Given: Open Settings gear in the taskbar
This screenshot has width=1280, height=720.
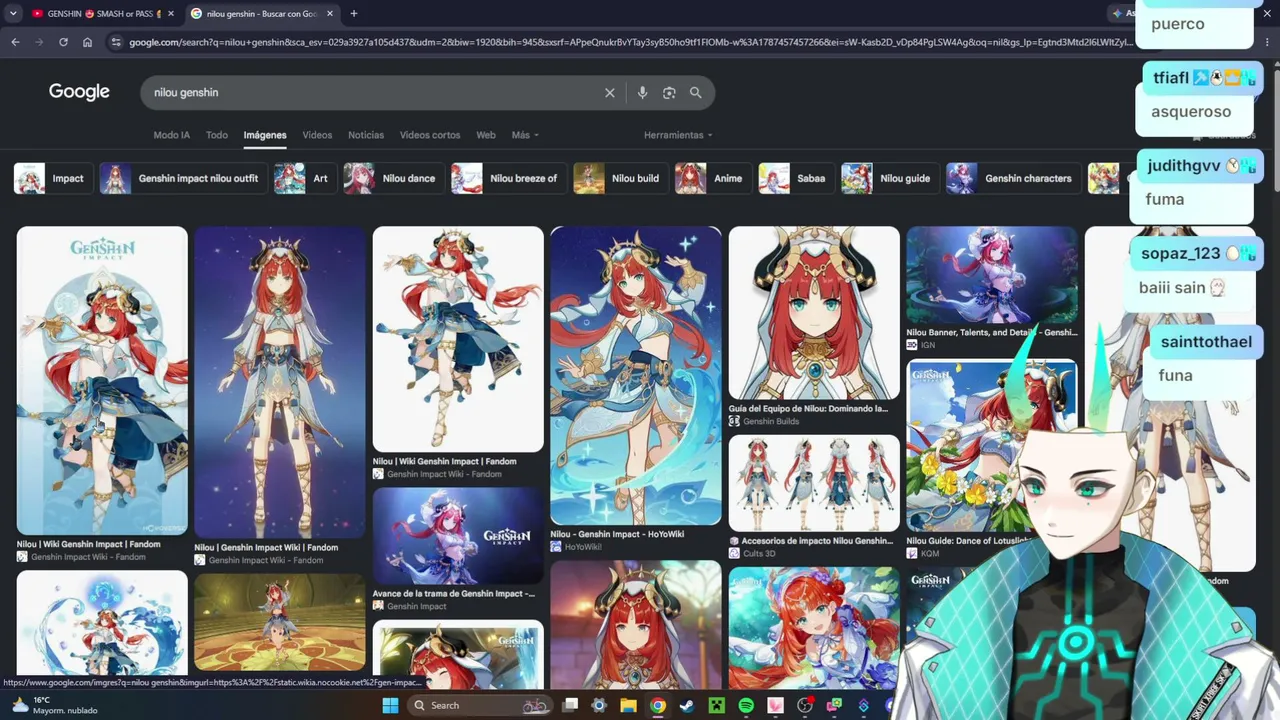Looking at the screenshot, I should pyautogui.click(x=599, y=705).
